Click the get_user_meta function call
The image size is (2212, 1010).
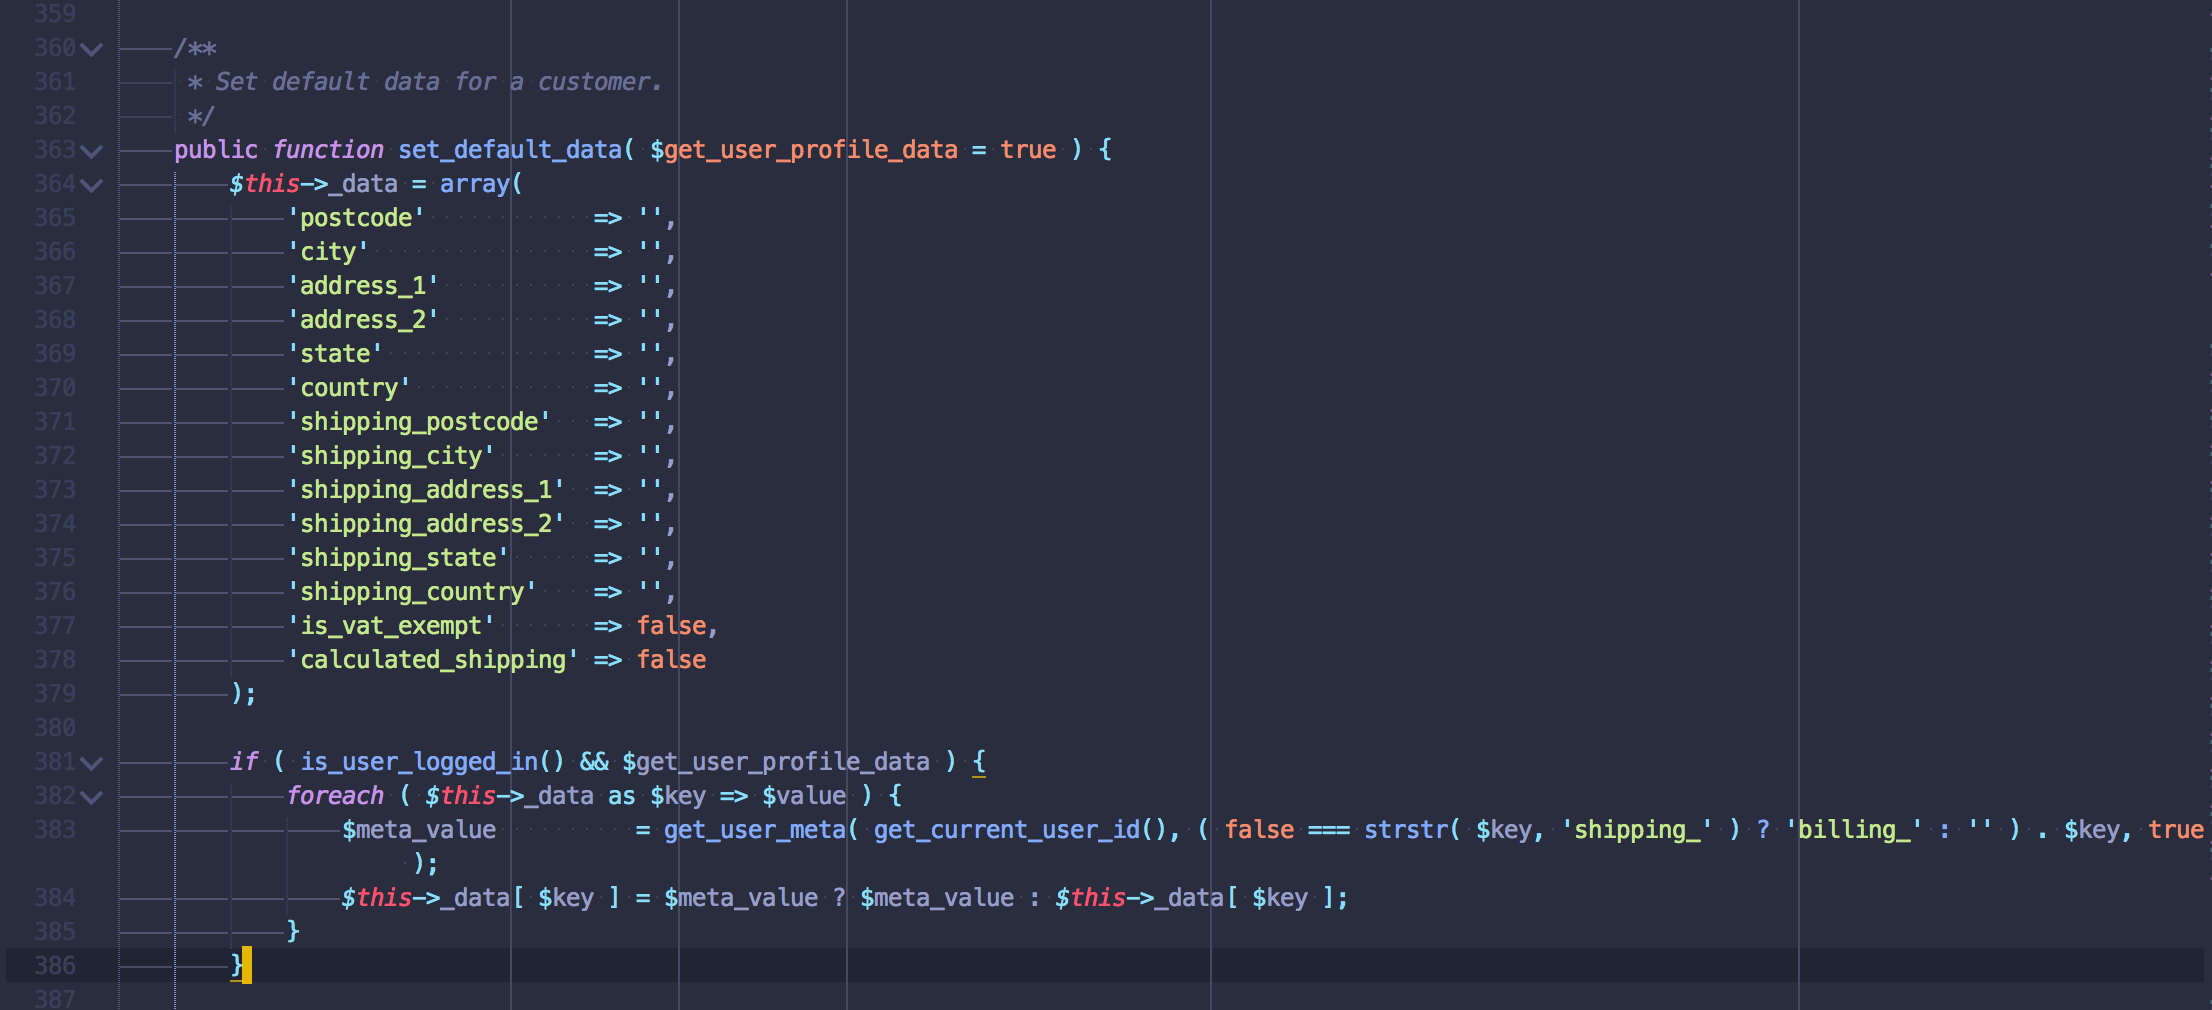[x=755, y=830]
